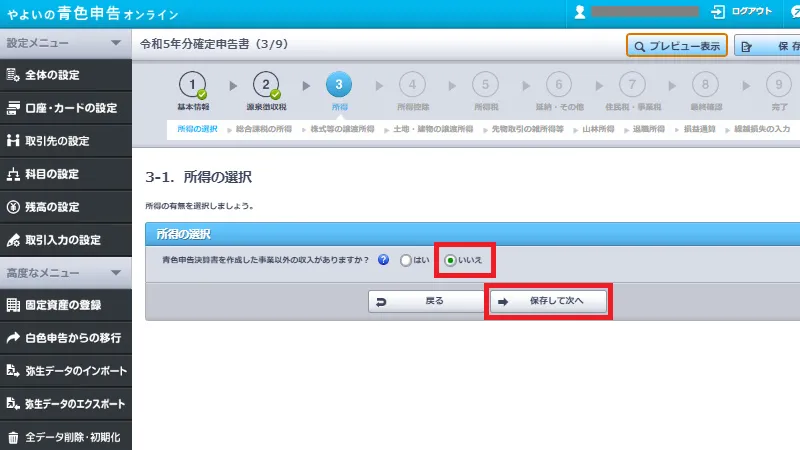
Task: Open 科目の設定 menu item
Action: tap(65, 174)
